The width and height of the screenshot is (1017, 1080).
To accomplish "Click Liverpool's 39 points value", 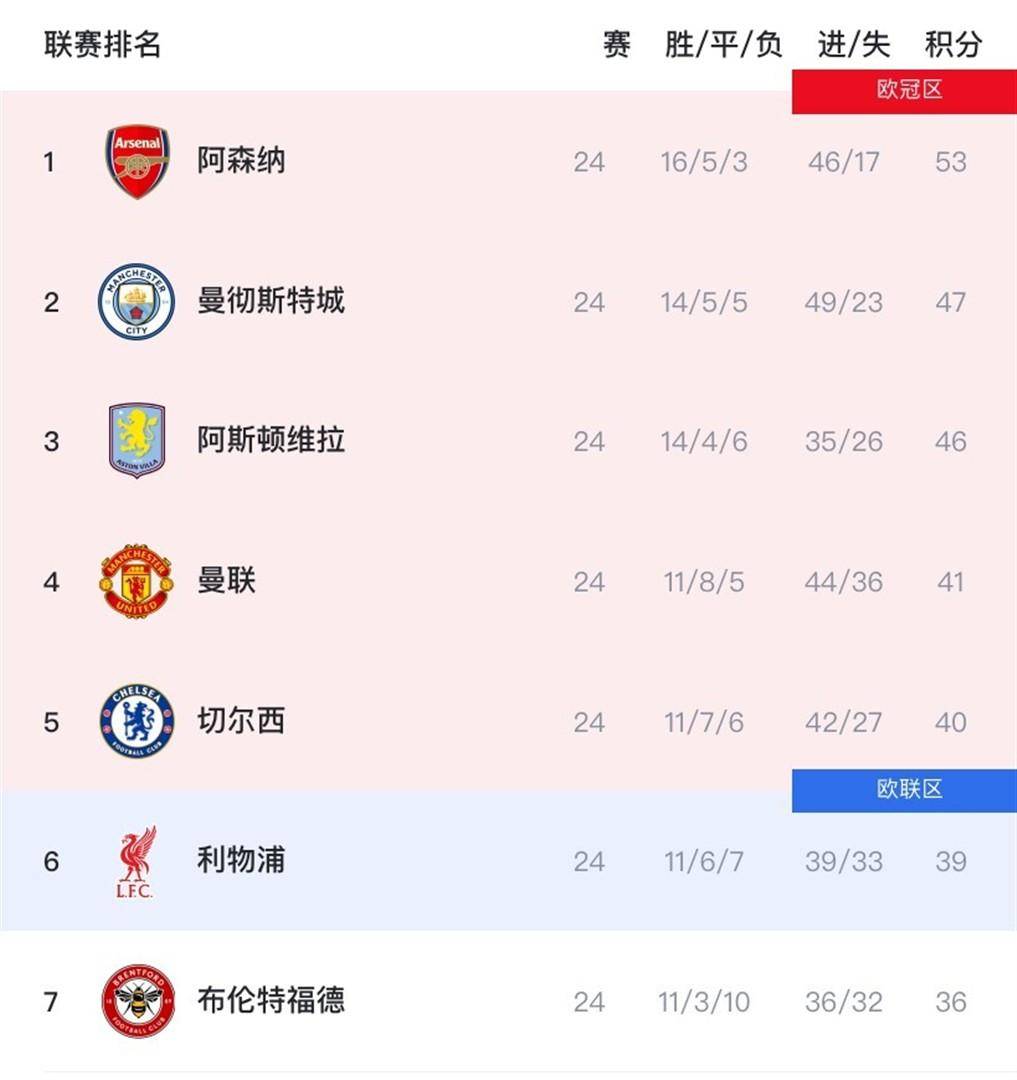I will (950, 861).
